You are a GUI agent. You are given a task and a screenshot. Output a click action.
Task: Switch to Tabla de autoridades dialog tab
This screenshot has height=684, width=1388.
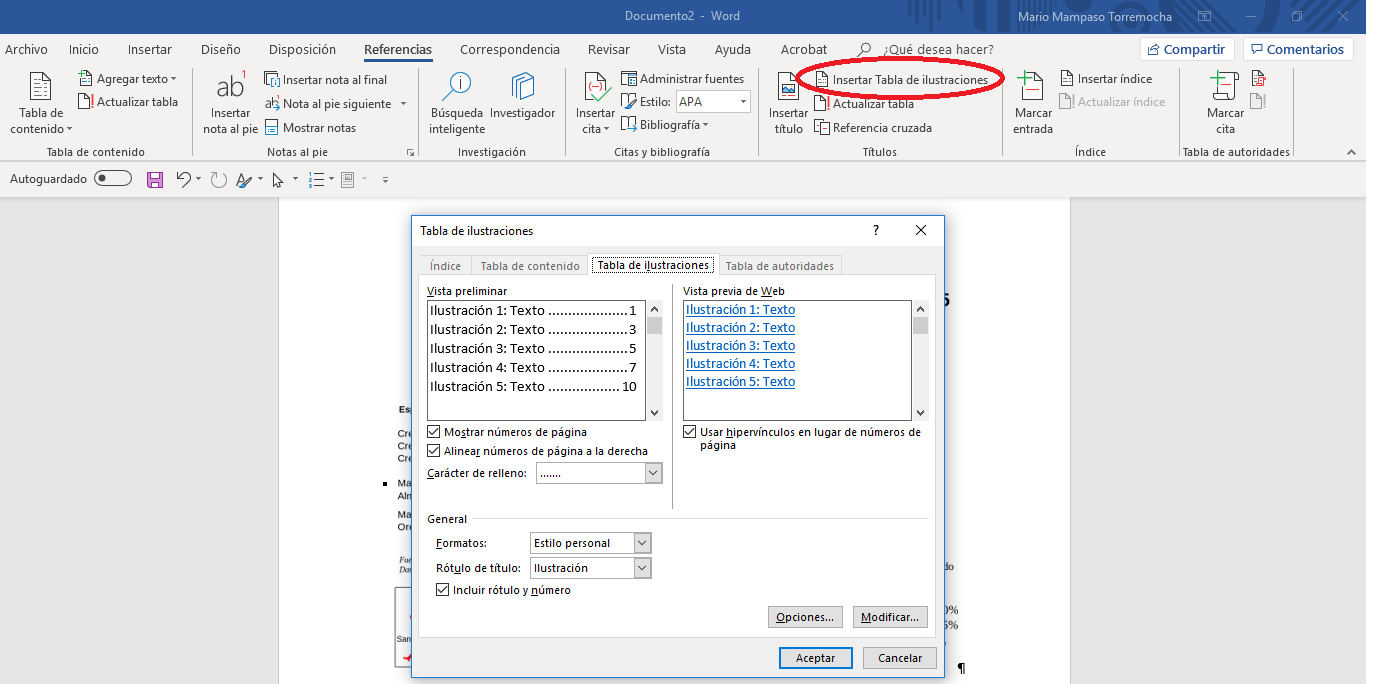(779, 266)
